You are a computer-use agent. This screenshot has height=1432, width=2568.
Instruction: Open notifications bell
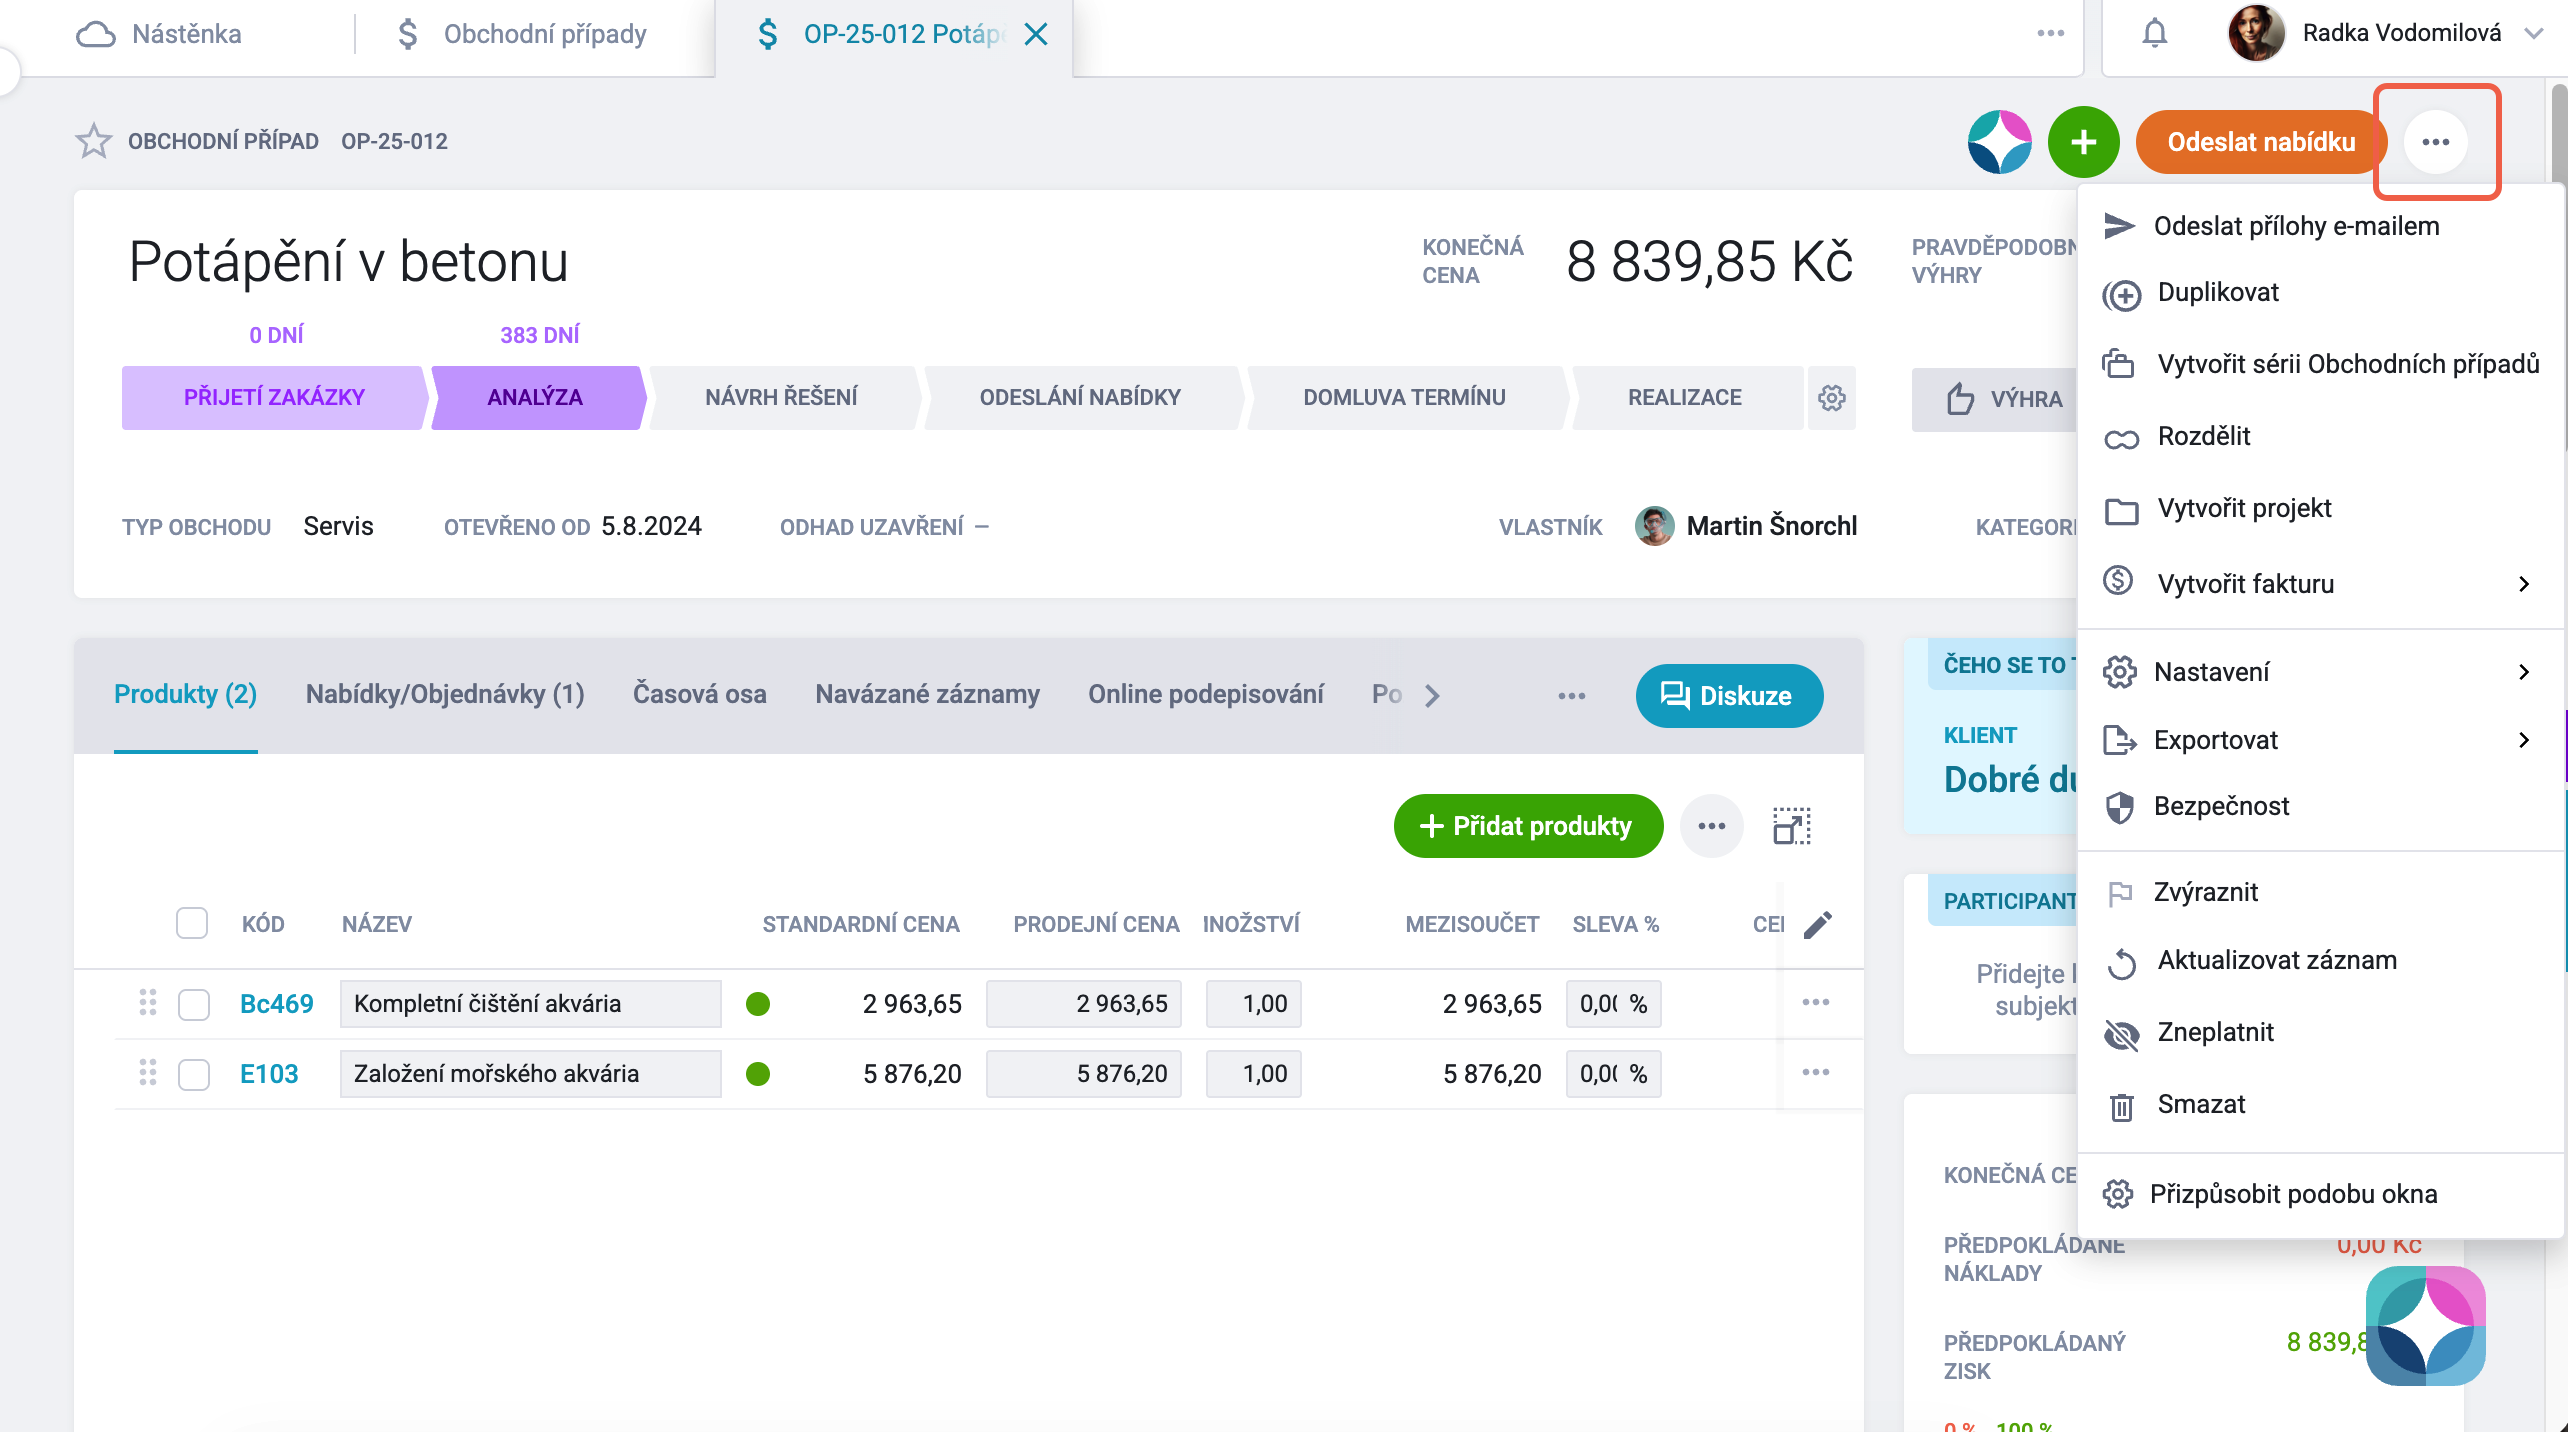(2155, 34)
